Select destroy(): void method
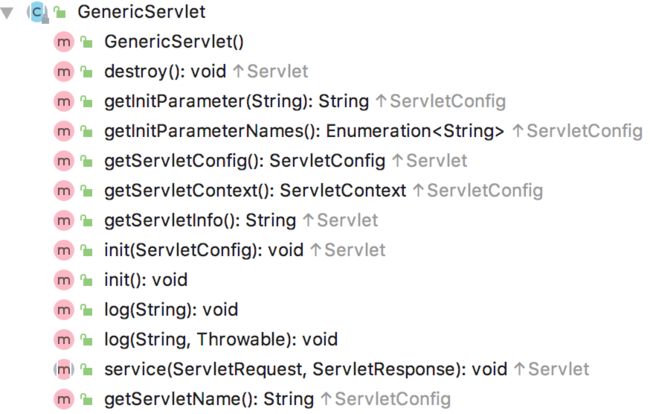Image resolution: width=650 pixels, height=414 pixels. [x=165, y=72]
